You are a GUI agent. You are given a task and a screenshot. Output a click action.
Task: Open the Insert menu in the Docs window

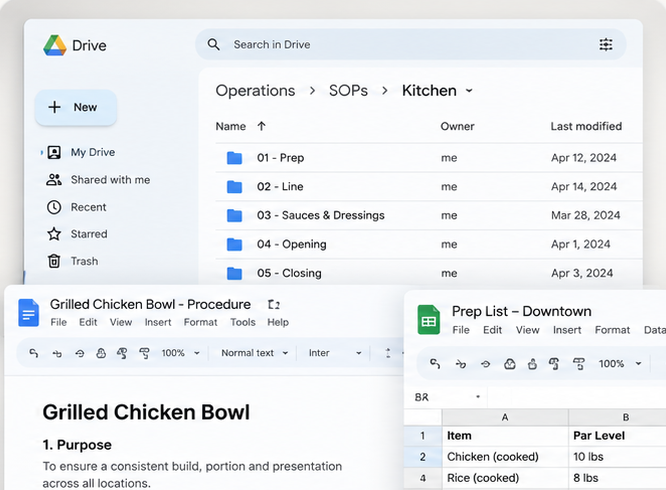click(x=158, y=322)
